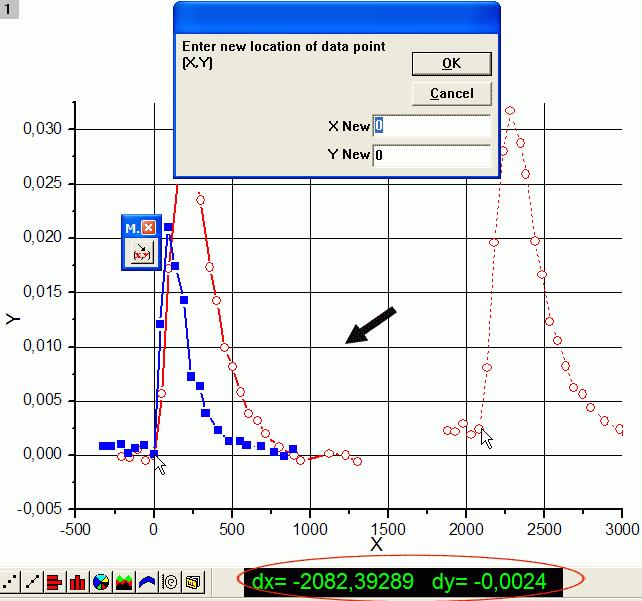
Task: Focus the Y New input field
Action: (432, 155)
